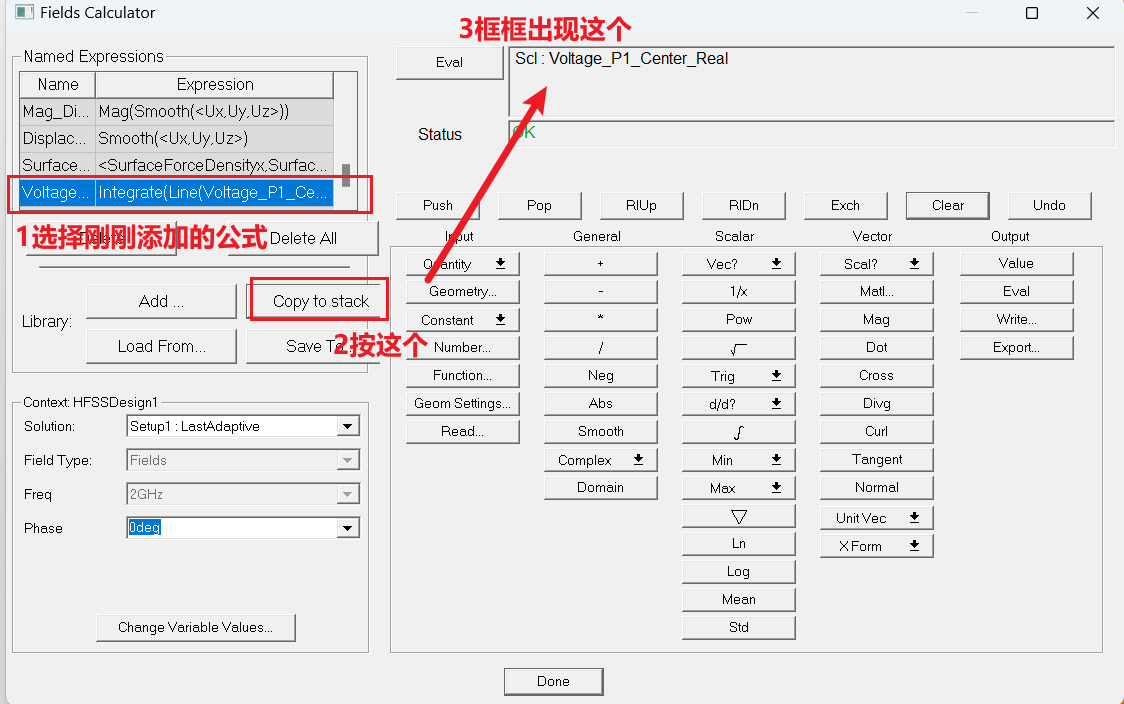Image resolution: width=1124 pixels, height=704 pixels.
Task: Open the Constant dropdown button
Action: click(x=462, y=320)
